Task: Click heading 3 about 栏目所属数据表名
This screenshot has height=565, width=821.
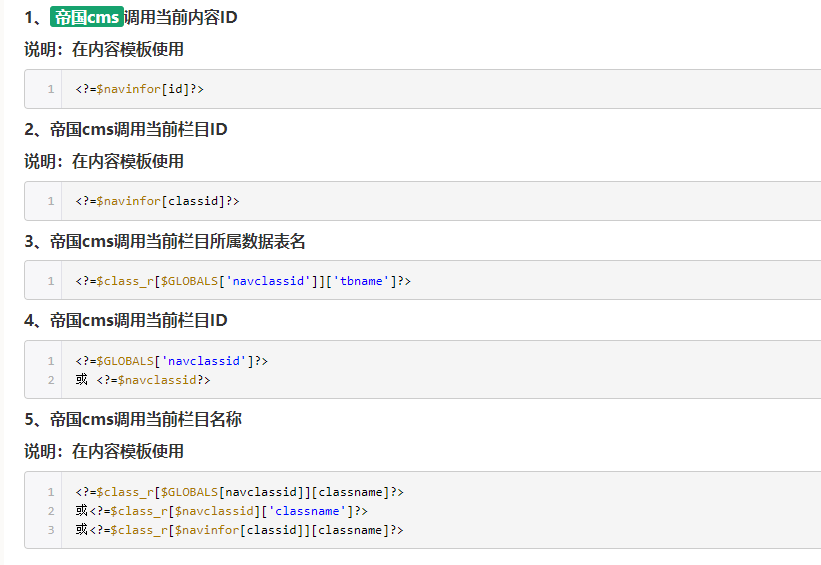Action: [165, 241]
